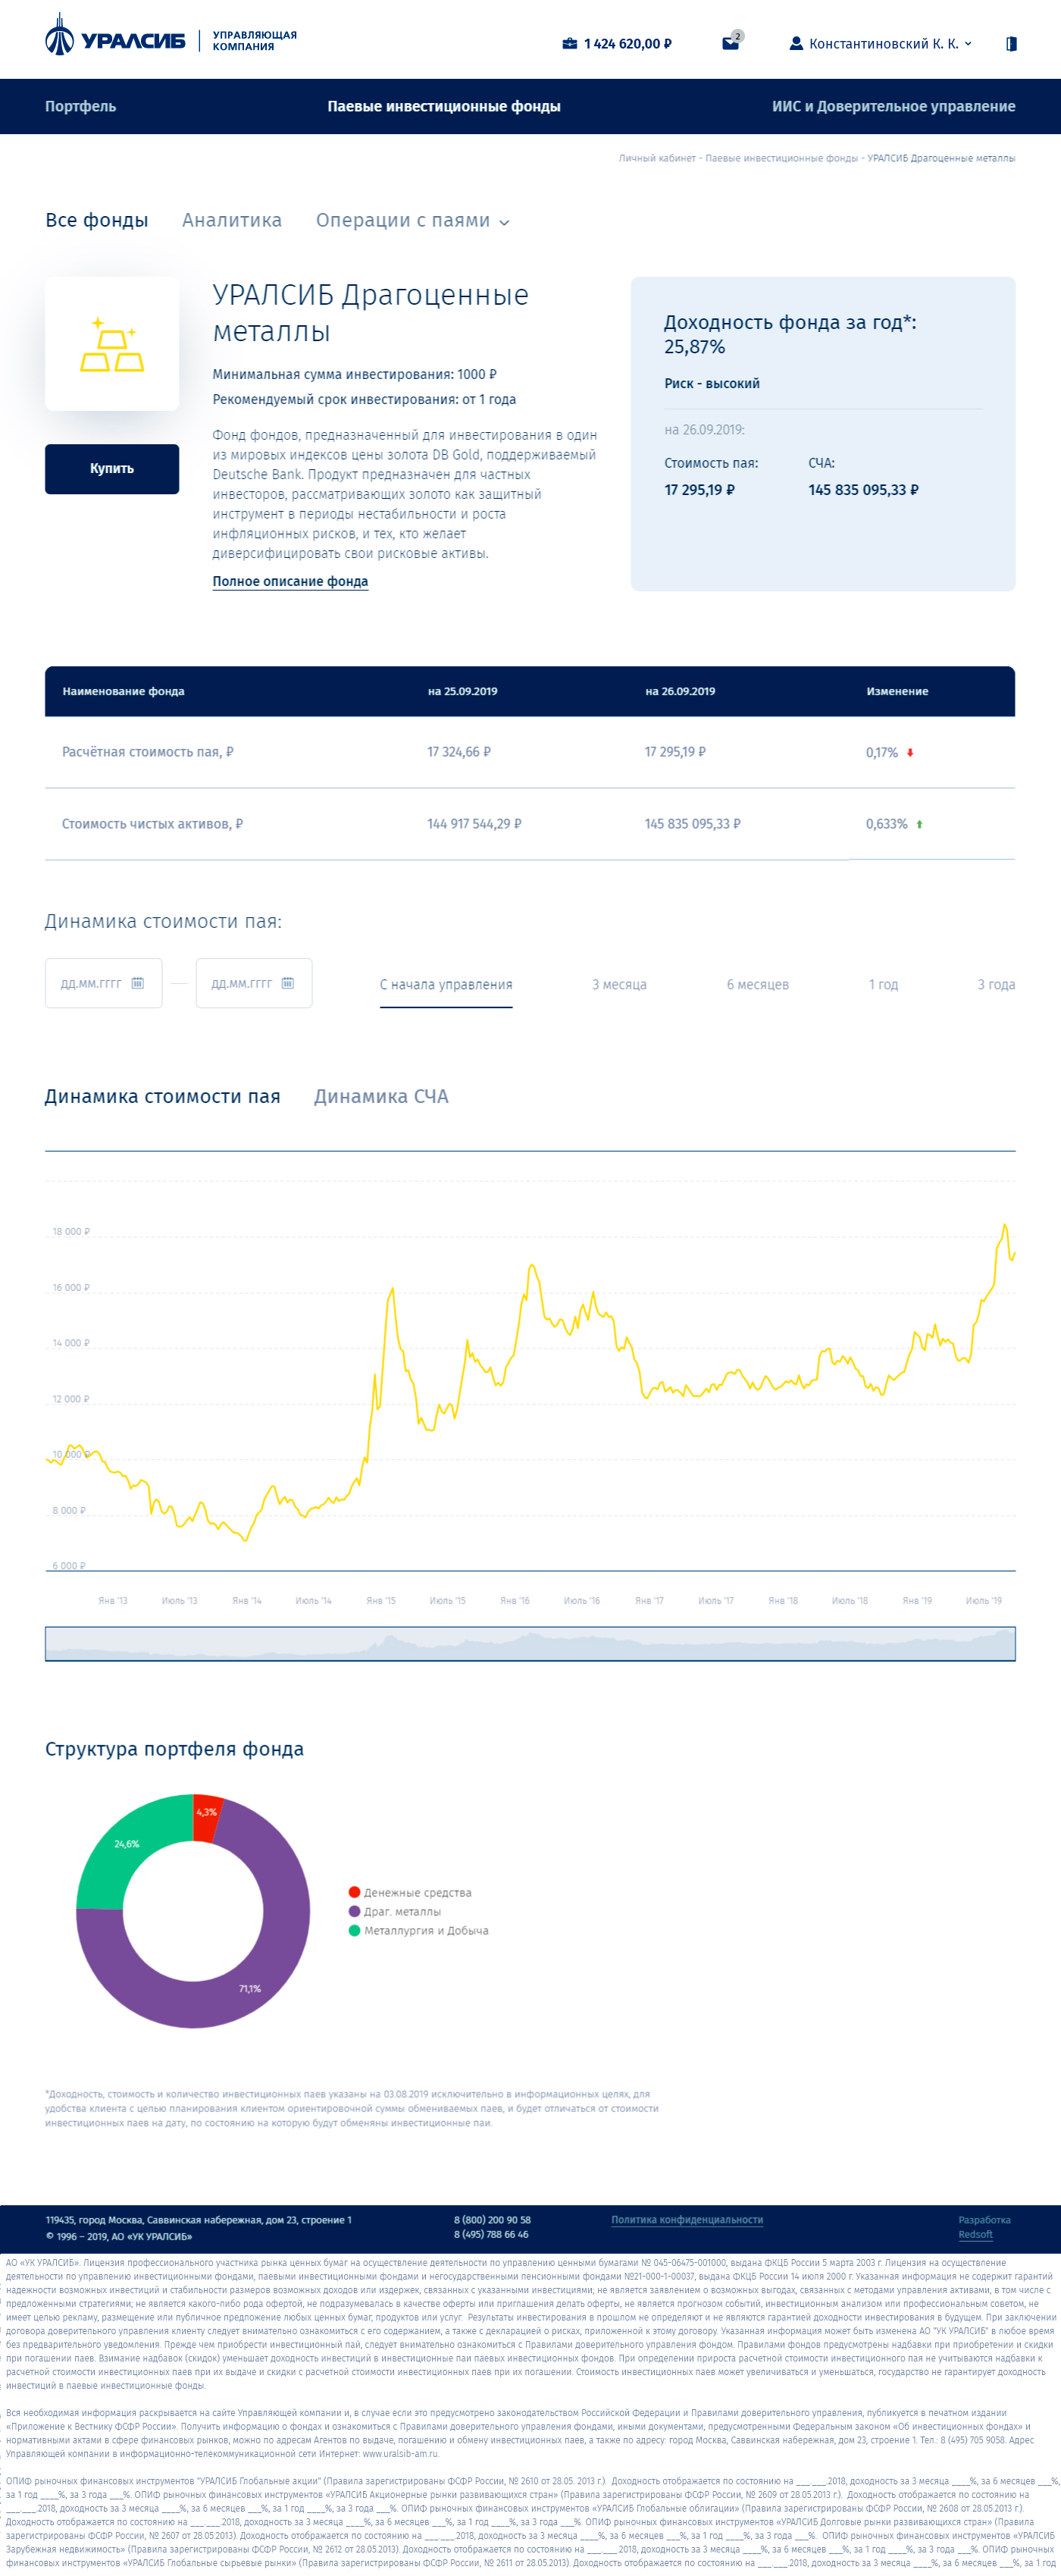The width and height of the screenshot is (1061, 2576).
Task: Open calendar in start date field
Action: [x=138, y=983]
